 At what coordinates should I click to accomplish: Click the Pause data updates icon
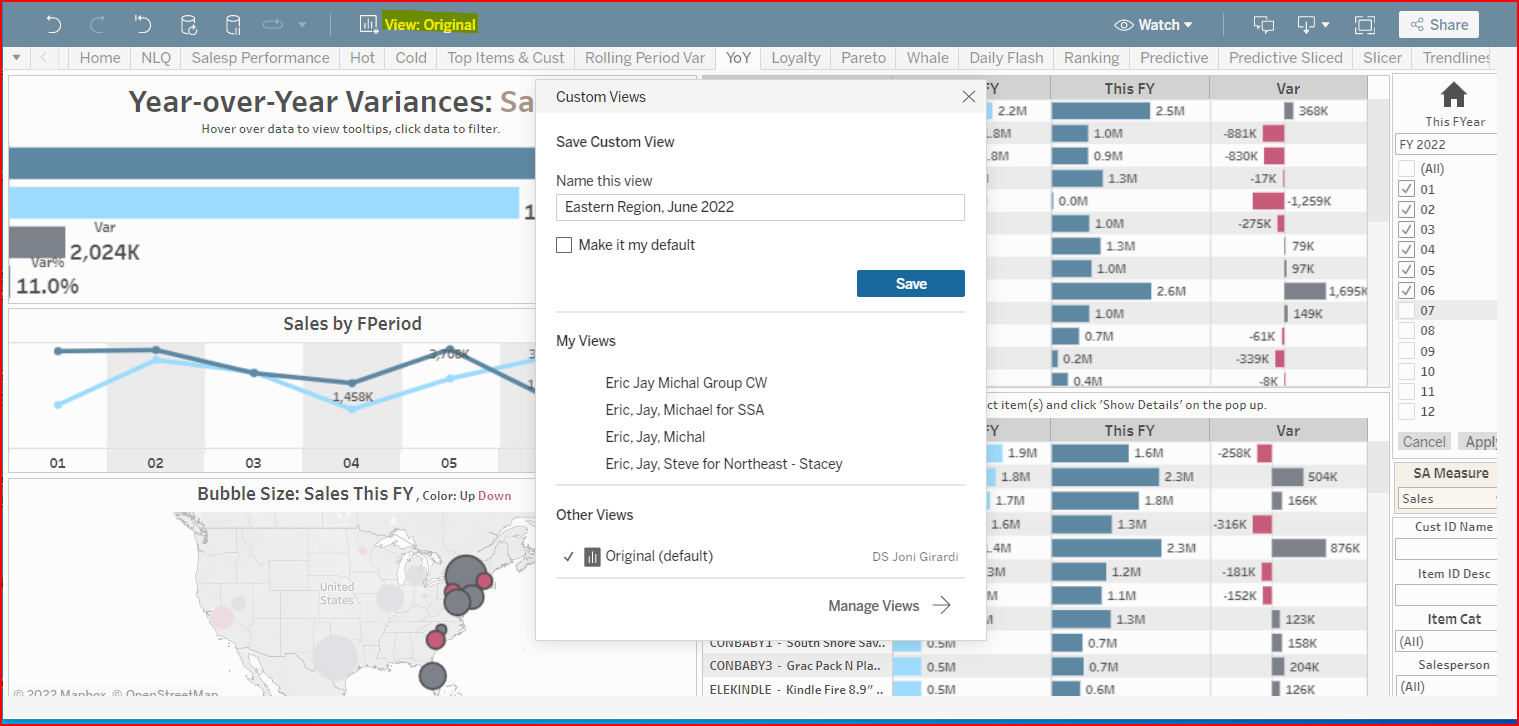click(233, 25)
